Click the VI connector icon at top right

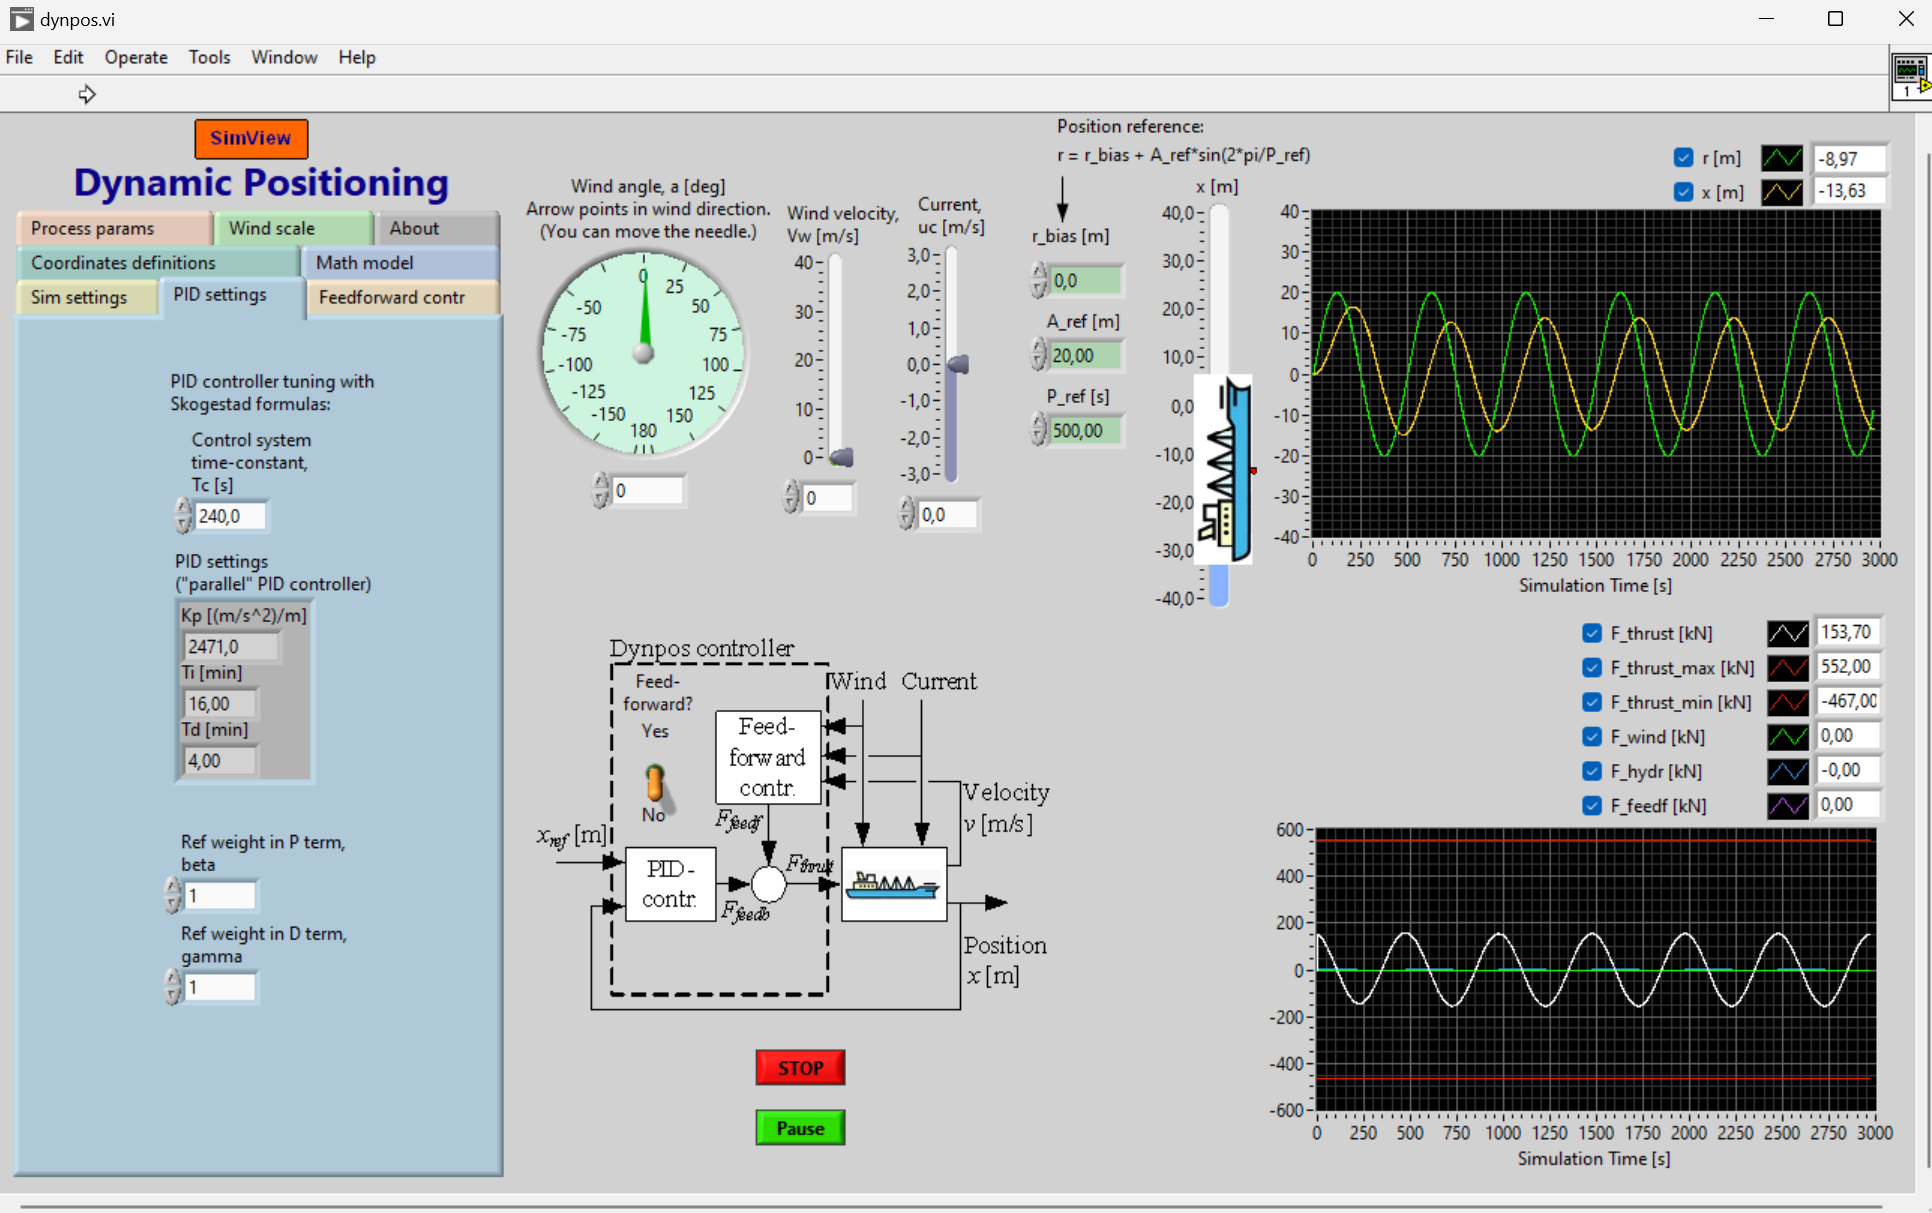[1909, 76]
